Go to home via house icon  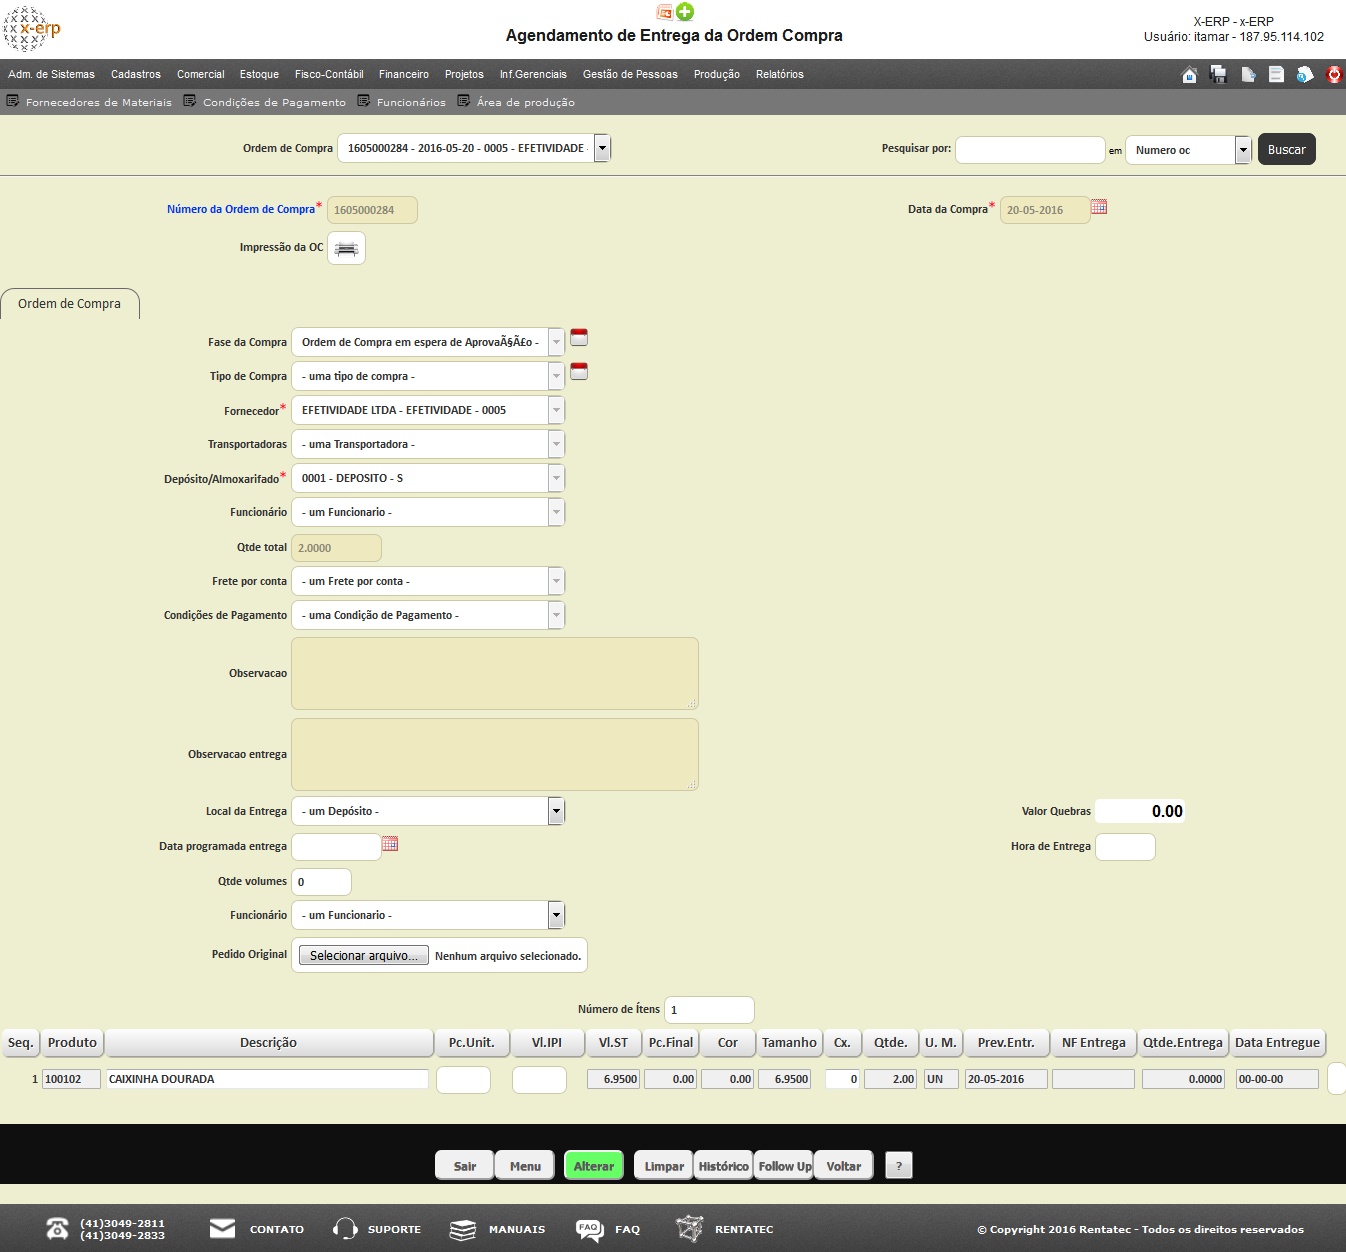tap(1189, 74)
